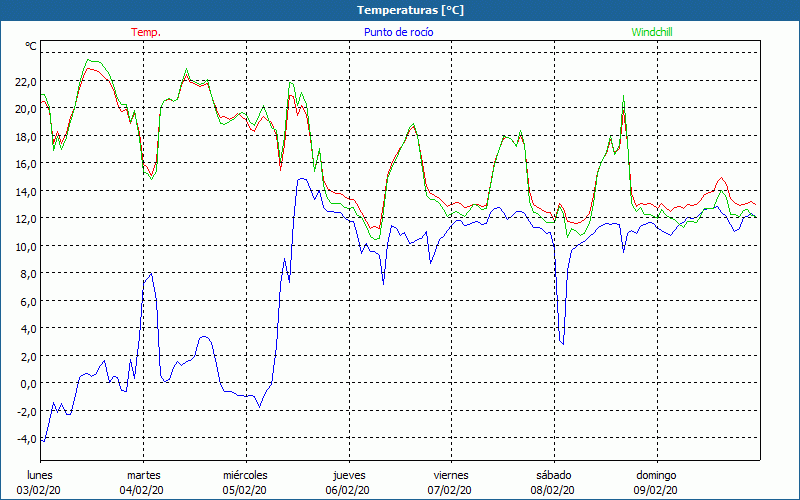Click the lunes 03/02/20 date label
The height and width of the screenshot is (500, 800).
click(x=41, y=482)
